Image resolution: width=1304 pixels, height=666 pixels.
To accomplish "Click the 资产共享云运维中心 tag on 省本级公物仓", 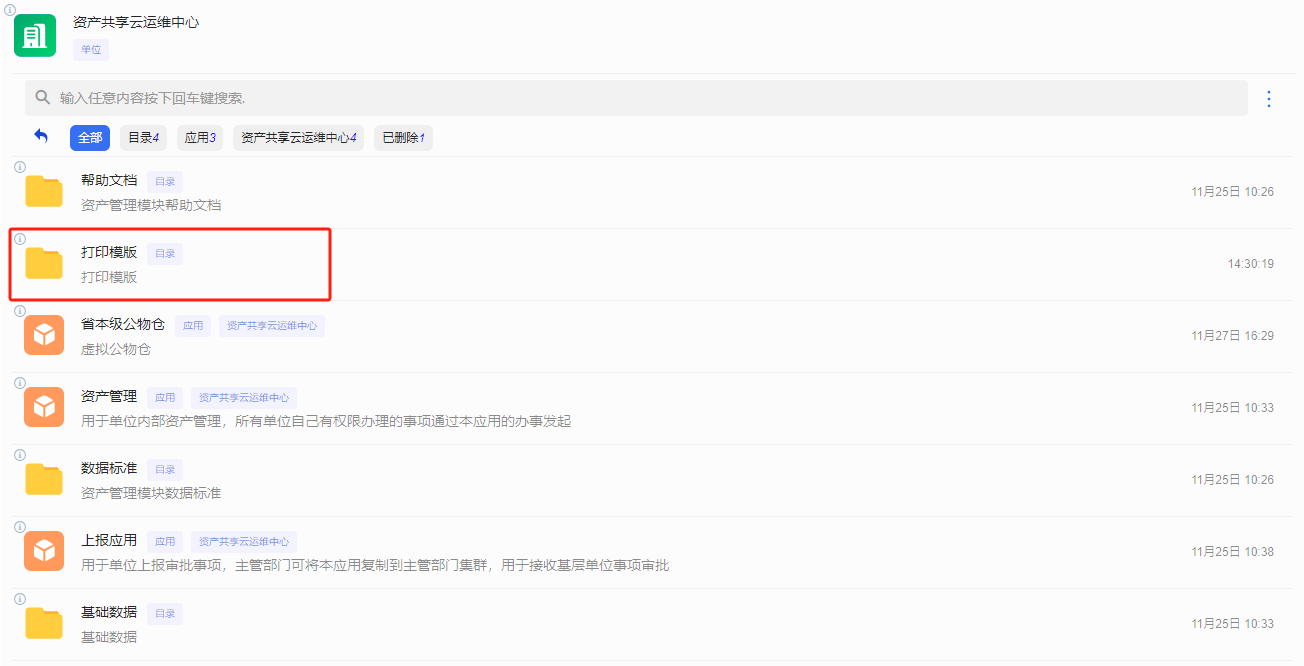I will pyautogui.click(x=271, y=325).
